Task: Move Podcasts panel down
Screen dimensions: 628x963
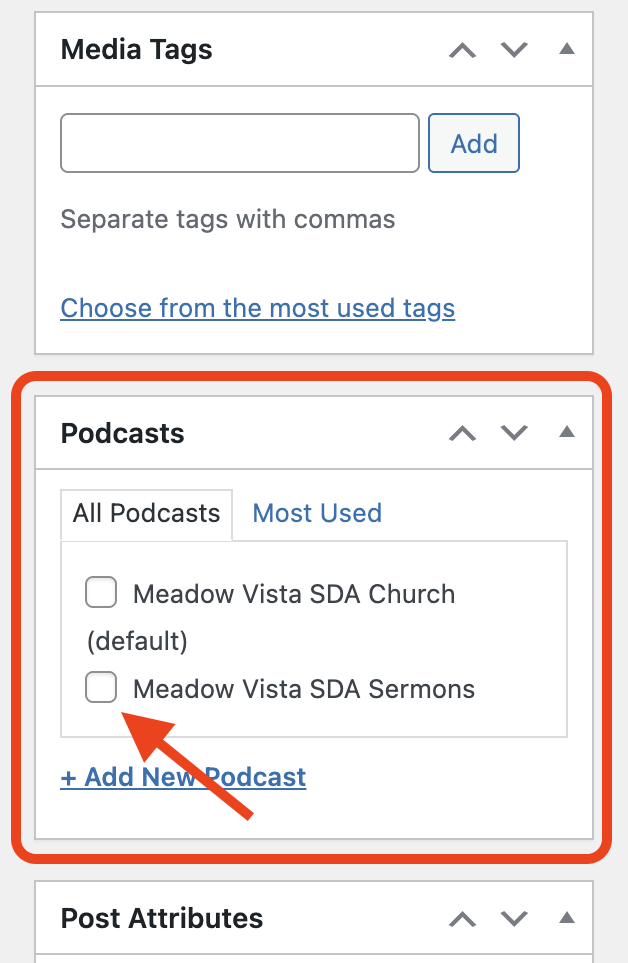Action: (514, 433)
